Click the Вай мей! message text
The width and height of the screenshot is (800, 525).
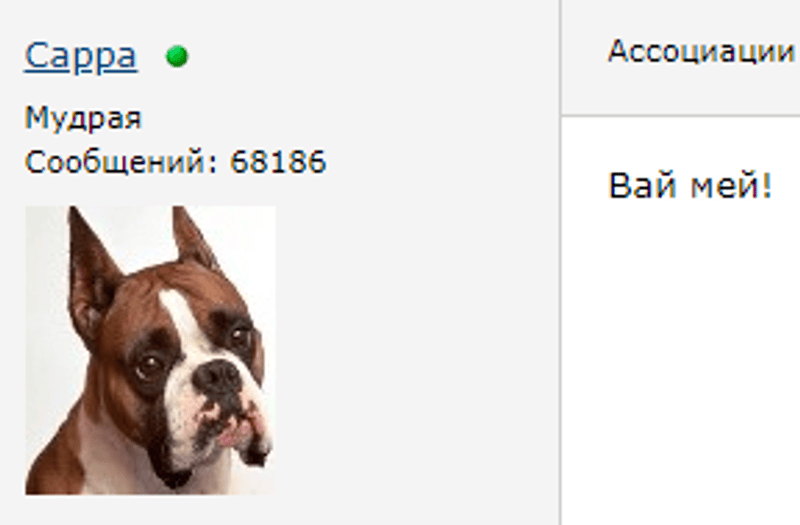pos(690,185)
